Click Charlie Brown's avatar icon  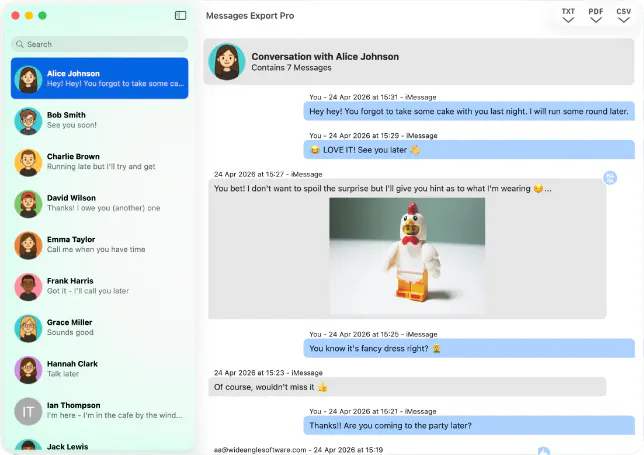[x=28, y=162]
